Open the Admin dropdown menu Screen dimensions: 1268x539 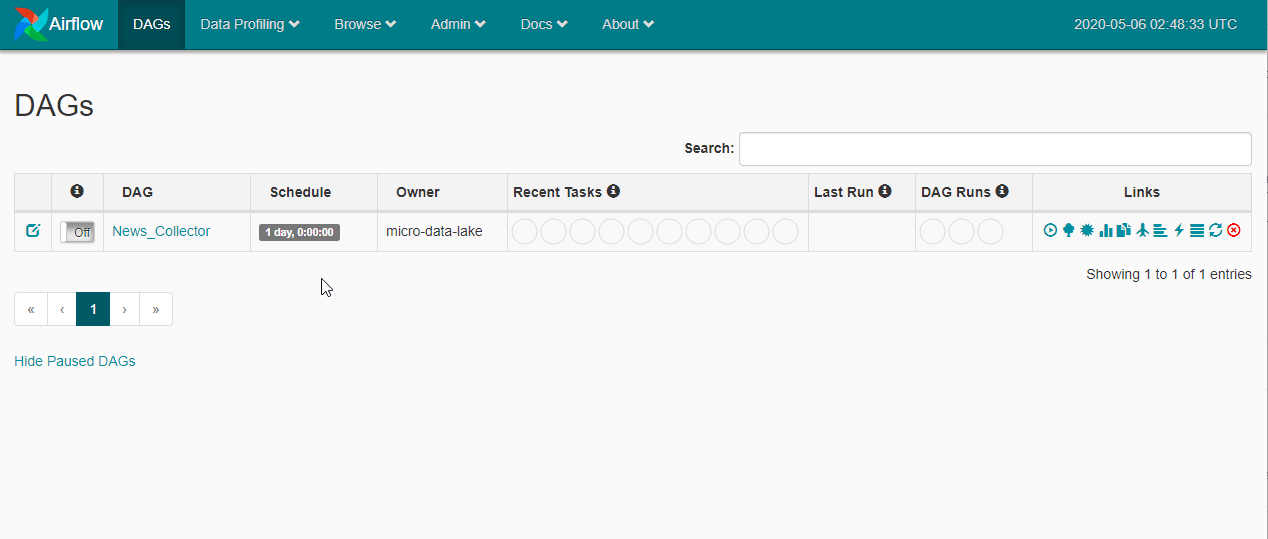point(459,24)
